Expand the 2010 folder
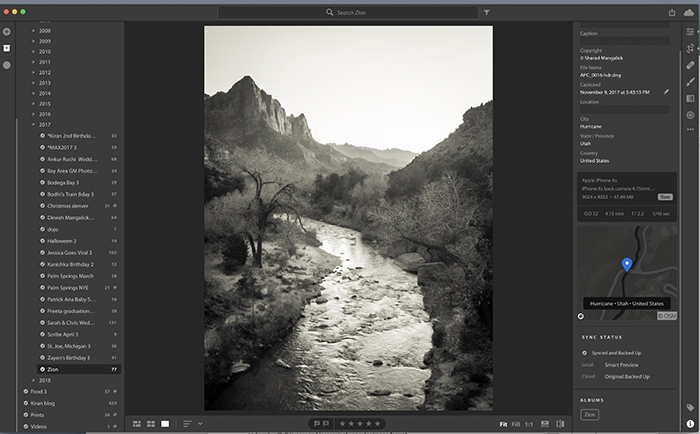Image resolution: width=700 pixels, height=434 pixels. (33, 51)
